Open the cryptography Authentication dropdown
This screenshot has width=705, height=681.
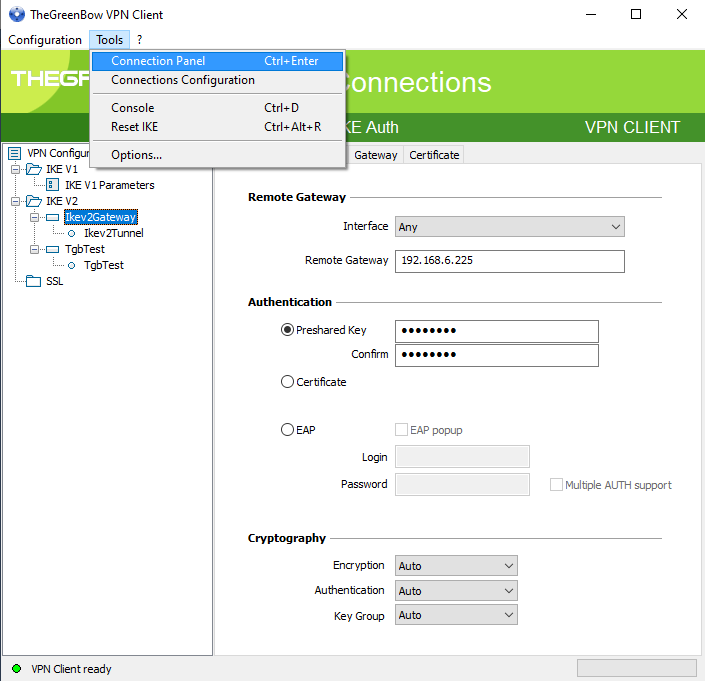click(x=456, y=591)
